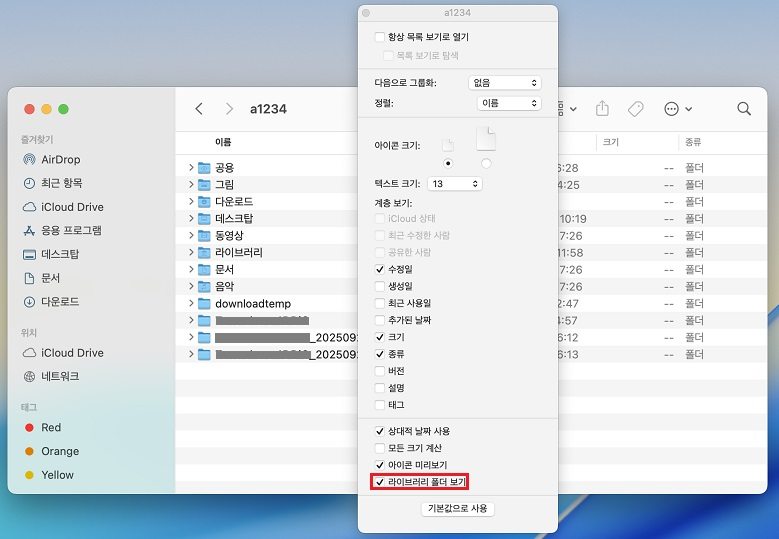The image size is (779, 539).
Task: Check the 버전 column checkbox
Action: [x=380, y=371]
